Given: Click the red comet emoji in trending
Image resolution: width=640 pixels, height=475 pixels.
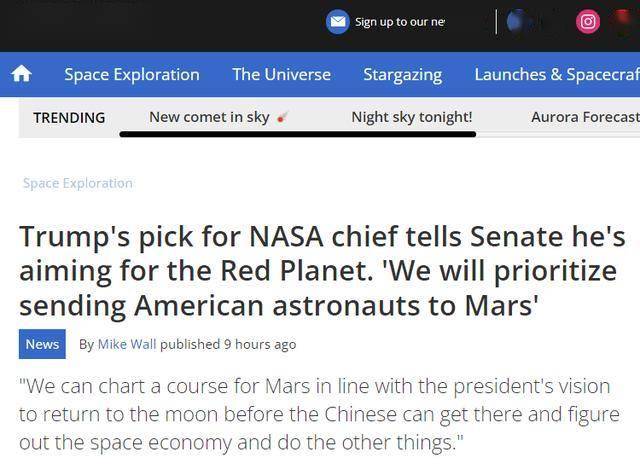Looking at the screenshot, I should pos(282,118).
